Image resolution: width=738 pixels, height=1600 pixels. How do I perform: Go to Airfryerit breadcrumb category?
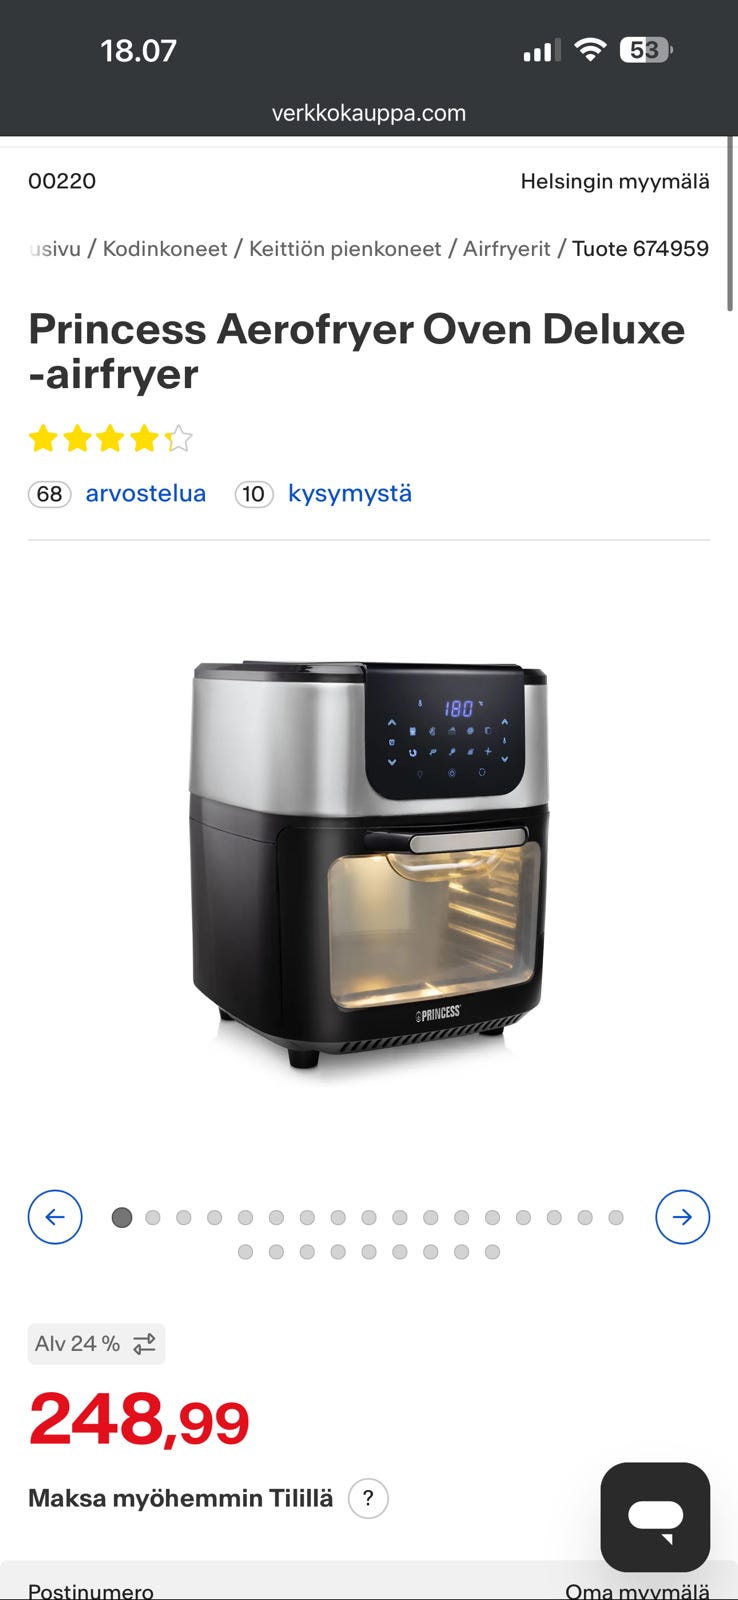coord(506,249)
